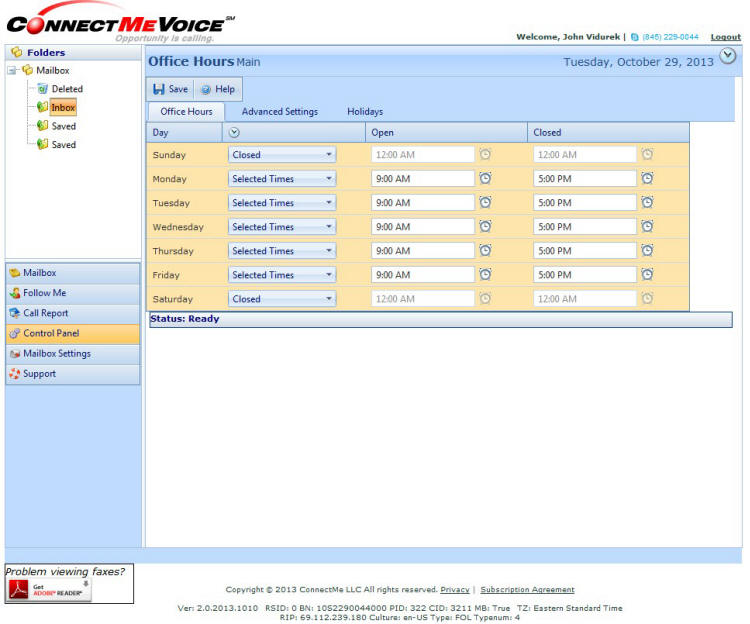Open Call Report in the side navigation
Image resolution: width=750 pixels, height=624 pixels.
(x=73, y=313)
